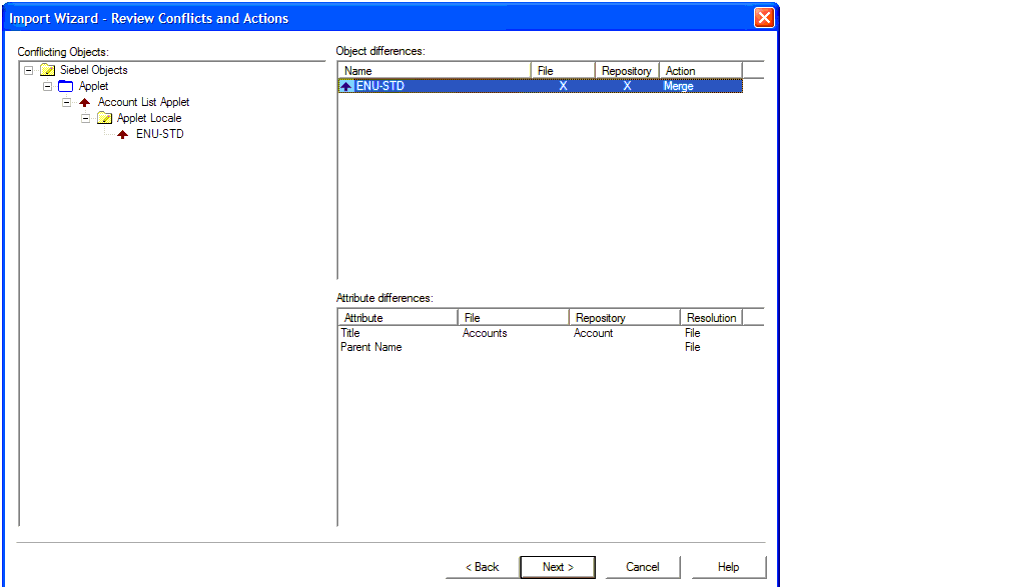Select Siebel Objects in the tree
Image resolution: width=1027 pixels, height=587 pixels.
tap(94, 70)
